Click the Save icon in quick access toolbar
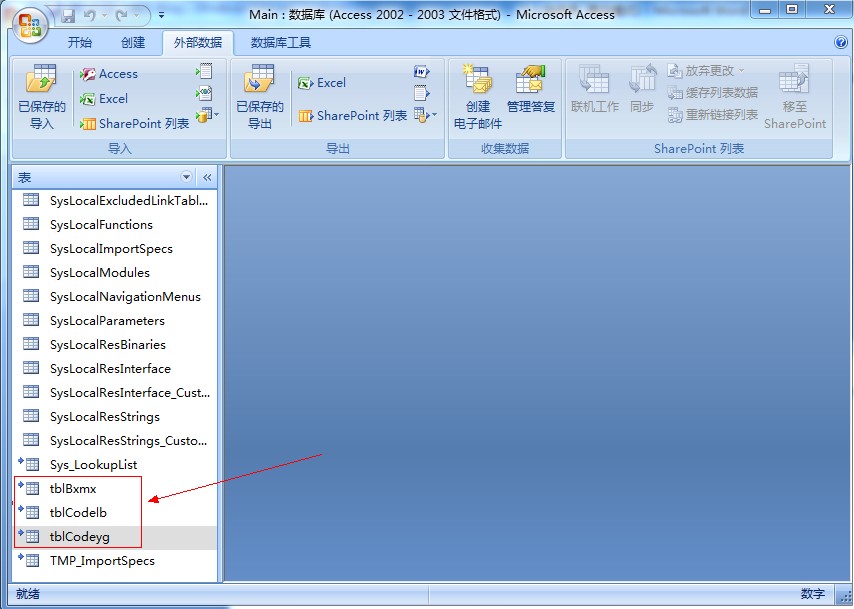 tap(68, 16)
